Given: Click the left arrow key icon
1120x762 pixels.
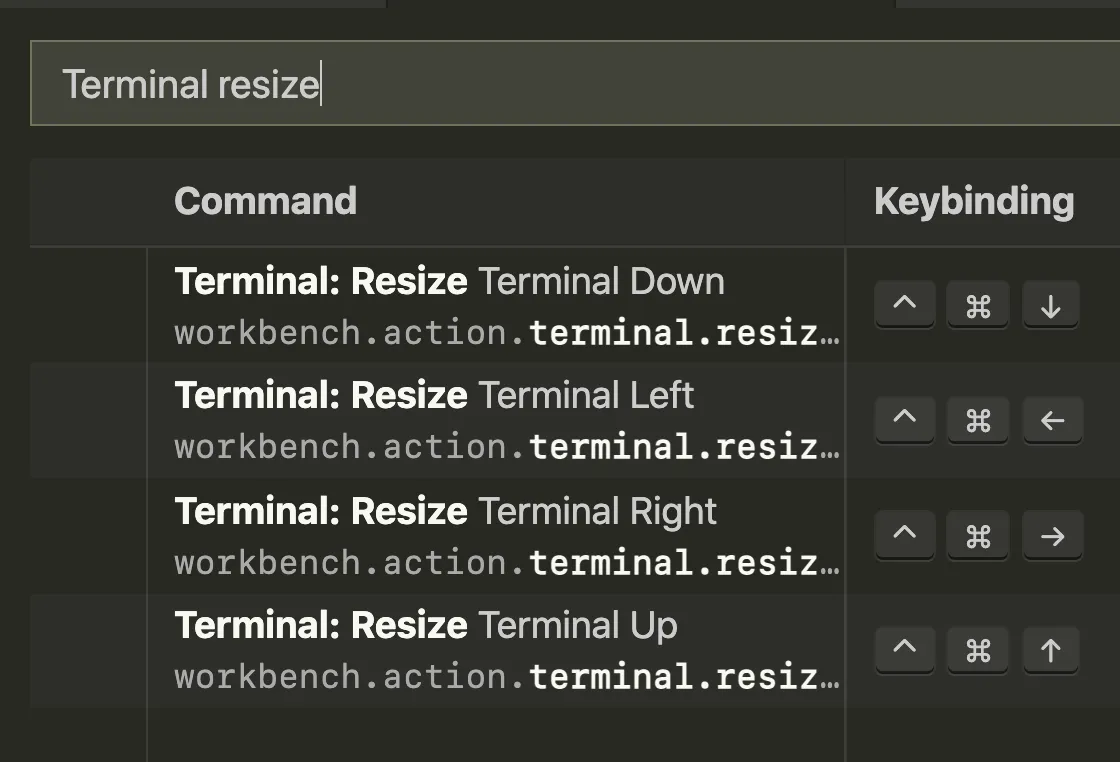Looking at the screenshot, I should 1051,420.
